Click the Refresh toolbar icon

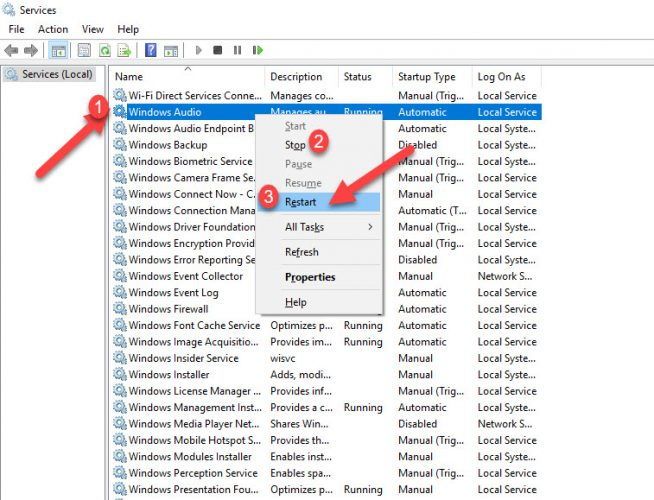(105, 50)
